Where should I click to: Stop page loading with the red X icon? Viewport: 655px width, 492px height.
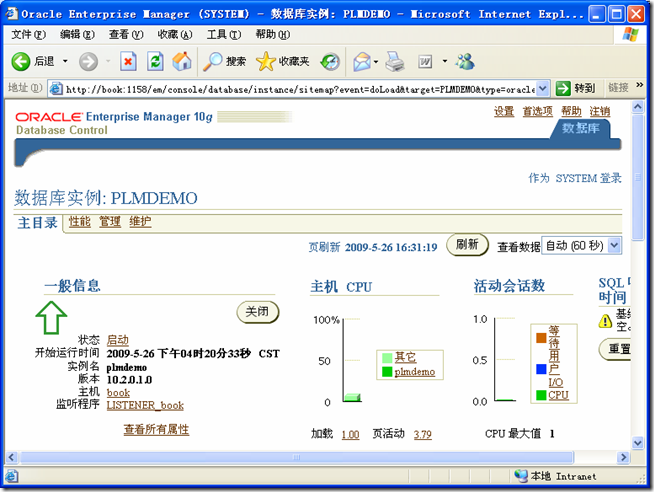[x=128, y=62]
